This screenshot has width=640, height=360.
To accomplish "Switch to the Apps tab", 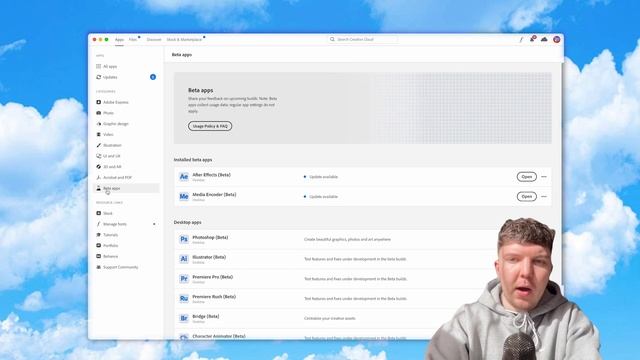I will pyautogui.click(x=119, y=40).
